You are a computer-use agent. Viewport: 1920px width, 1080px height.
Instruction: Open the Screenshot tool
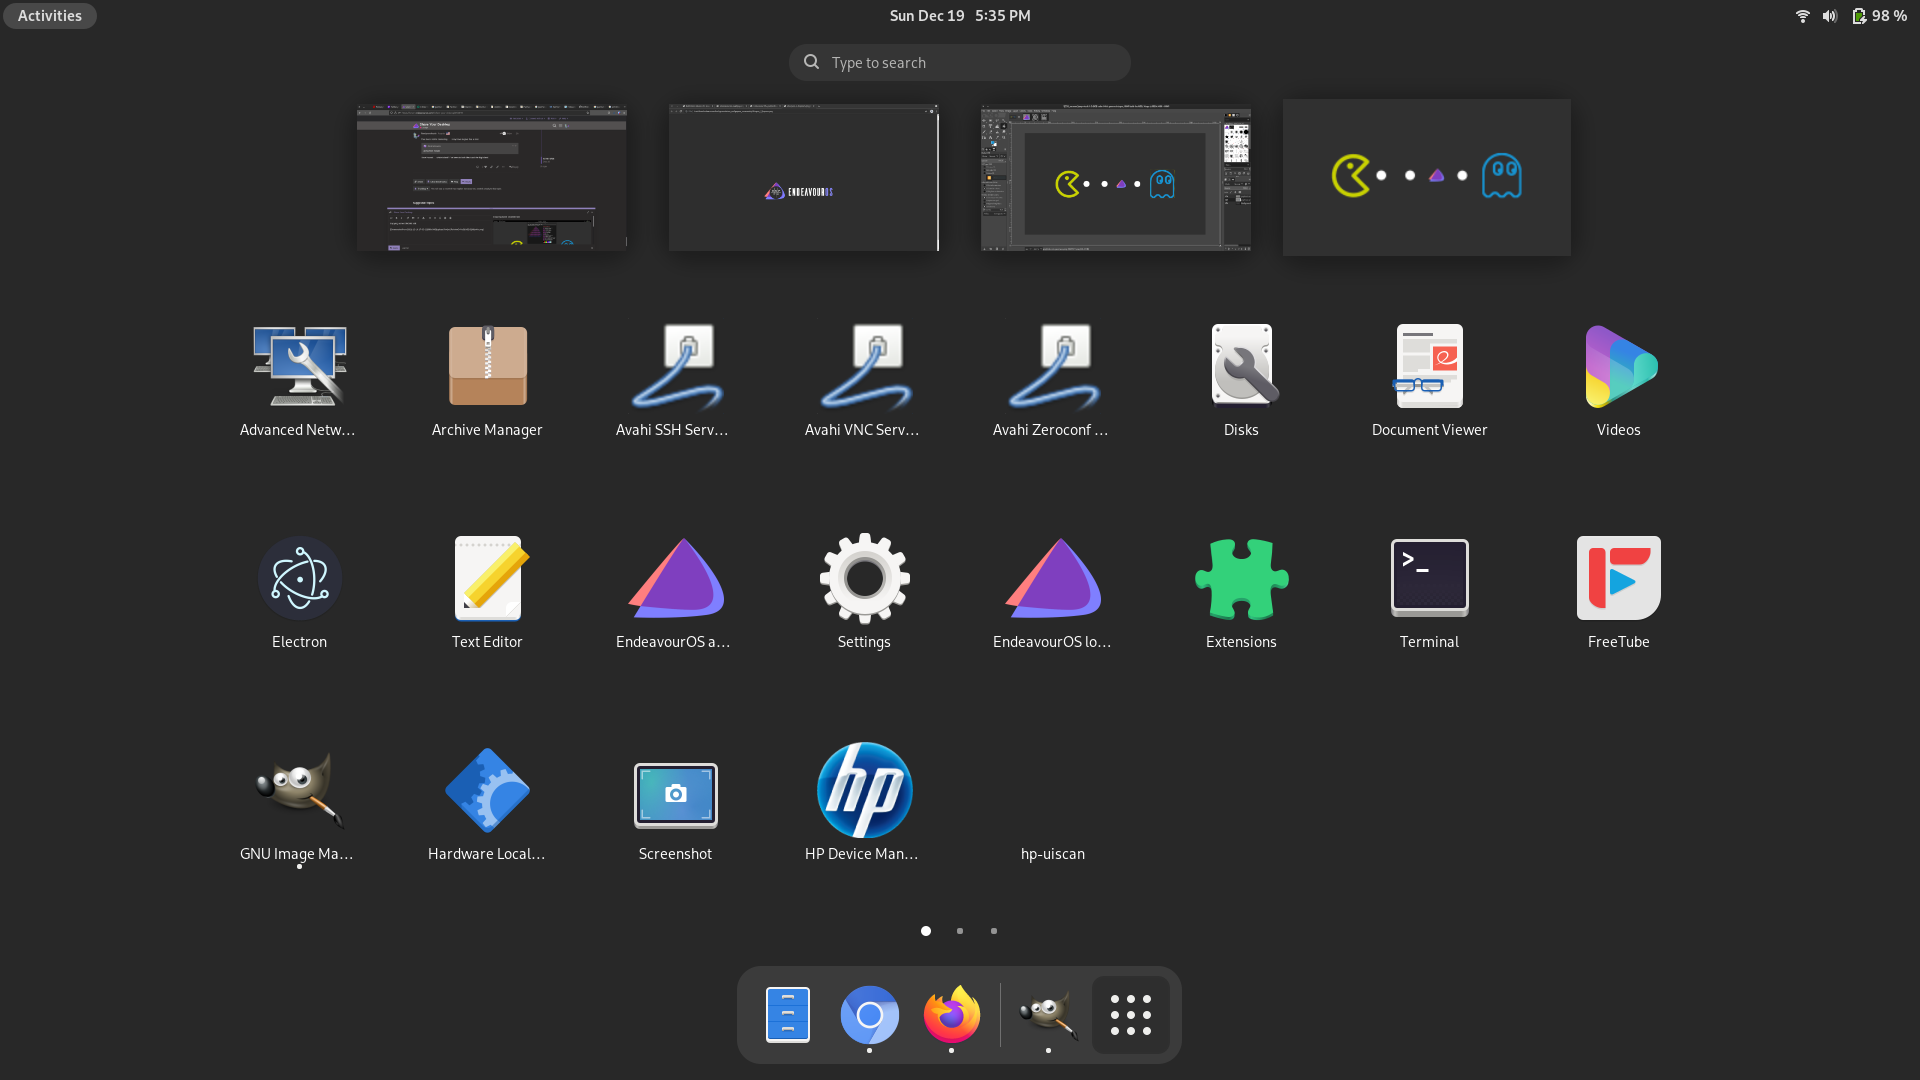(675, 795)
